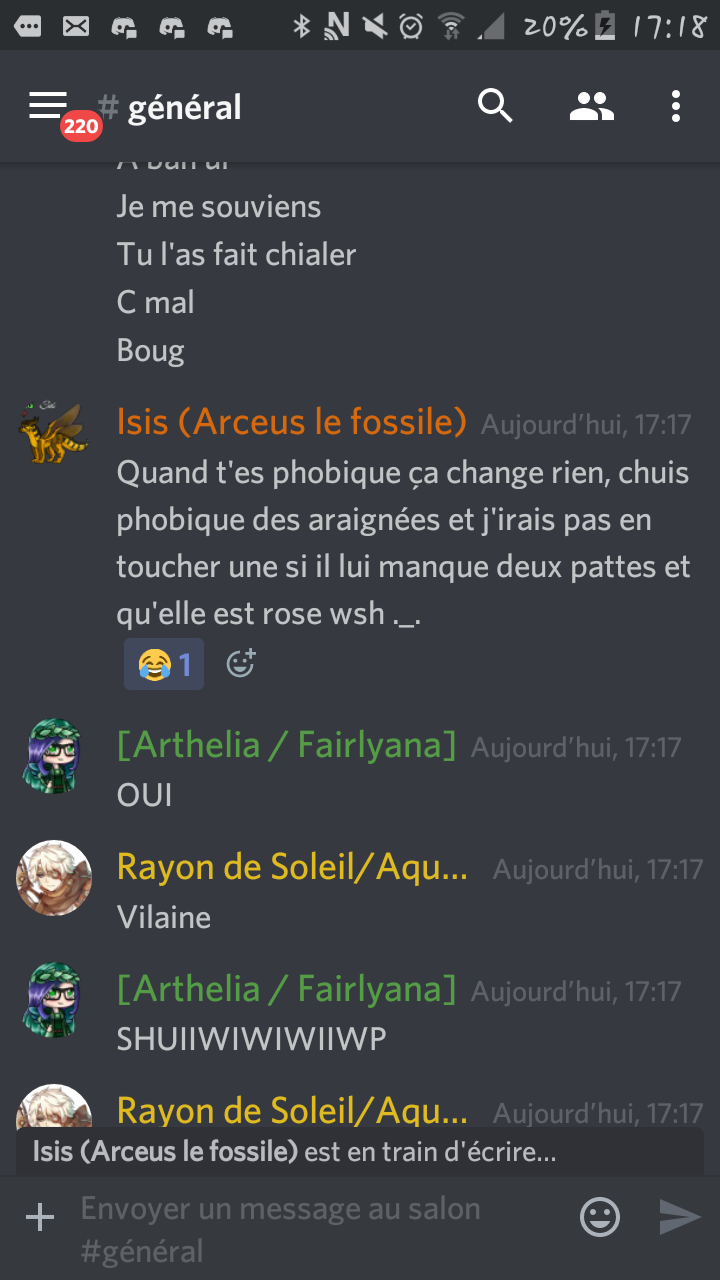The width and height of the screenshot is (720, 1280).
Task: Open the emoji picker smiley
Action: click(600, 1217)
